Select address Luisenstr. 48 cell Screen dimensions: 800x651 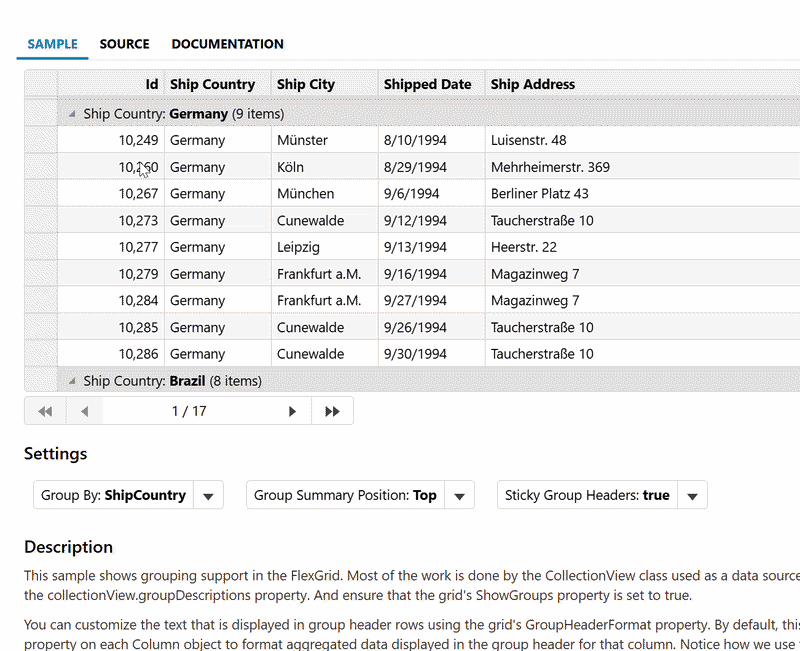tap(643, 140)
